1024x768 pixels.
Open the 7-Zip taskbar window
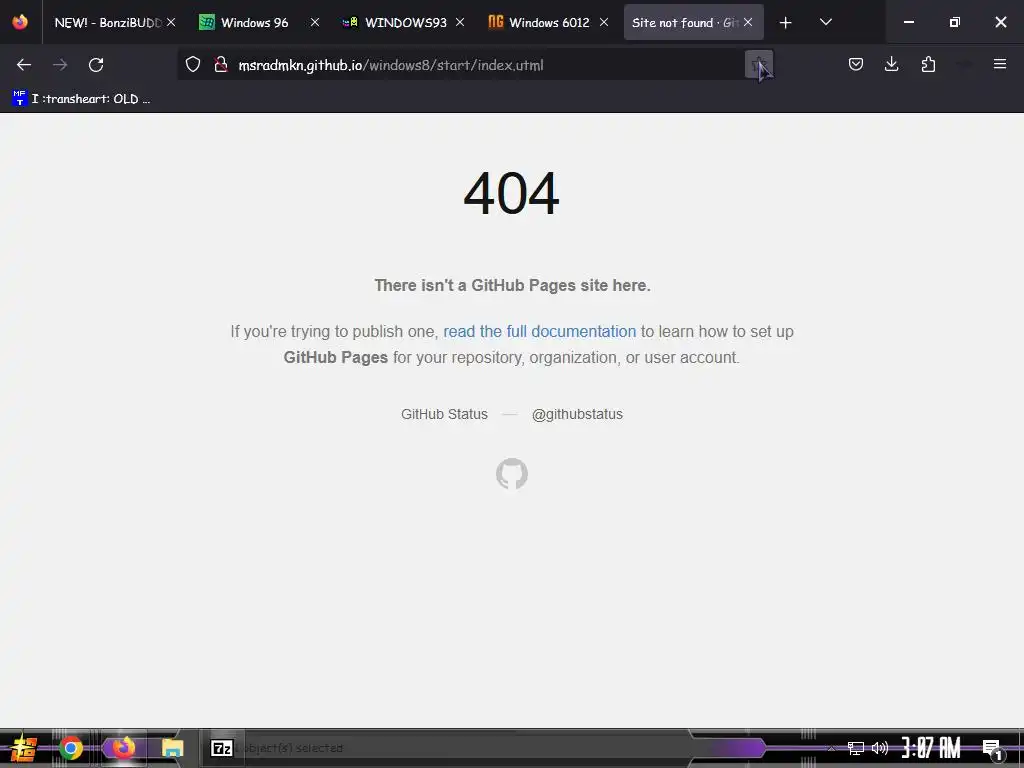(222, 748)
